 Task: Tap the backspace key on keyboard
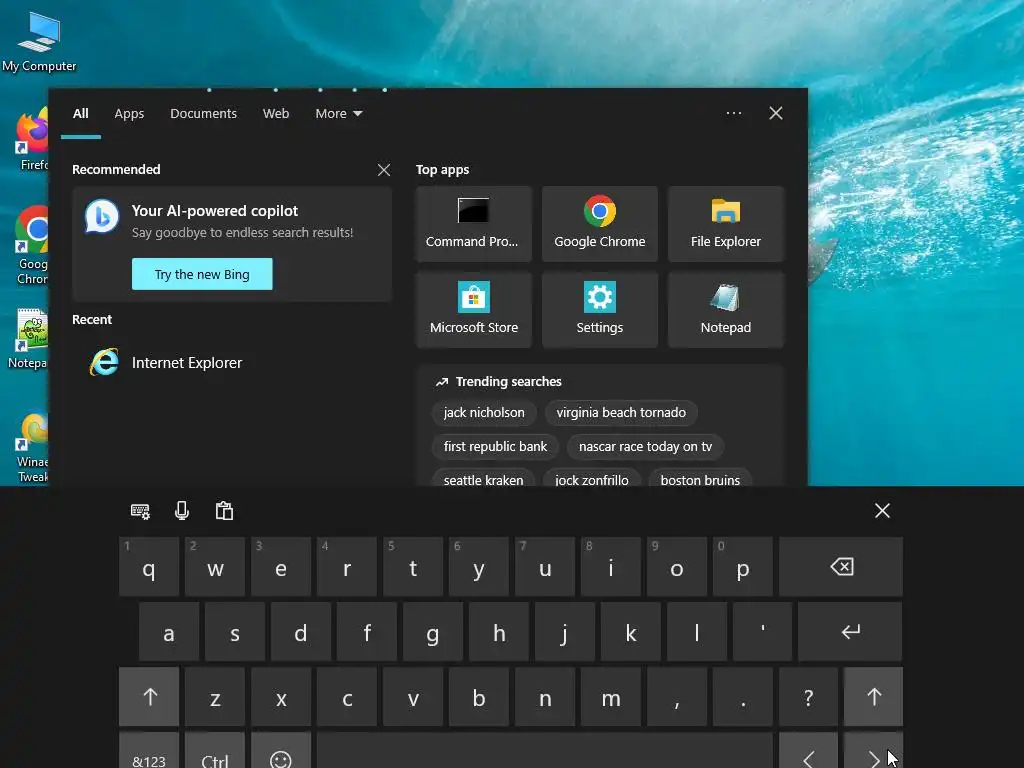tap(841, 567)
